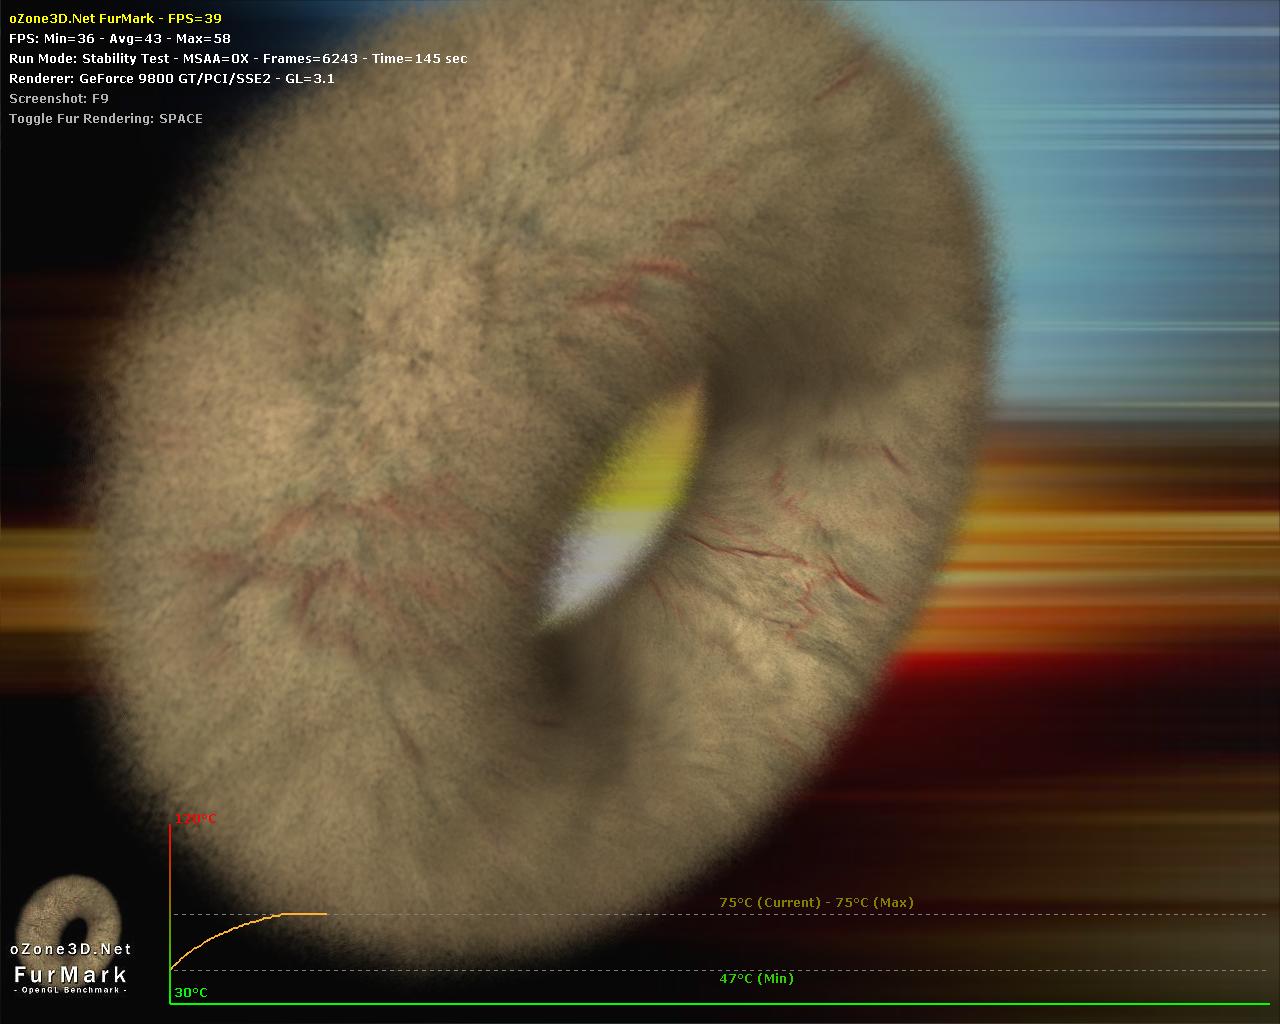This screenshot has width=1280, height=1024.
Task: Select the "Renderer: GeForce 9800 GT/PCI/SSE2" line
Action: click(x=172, y=78)
